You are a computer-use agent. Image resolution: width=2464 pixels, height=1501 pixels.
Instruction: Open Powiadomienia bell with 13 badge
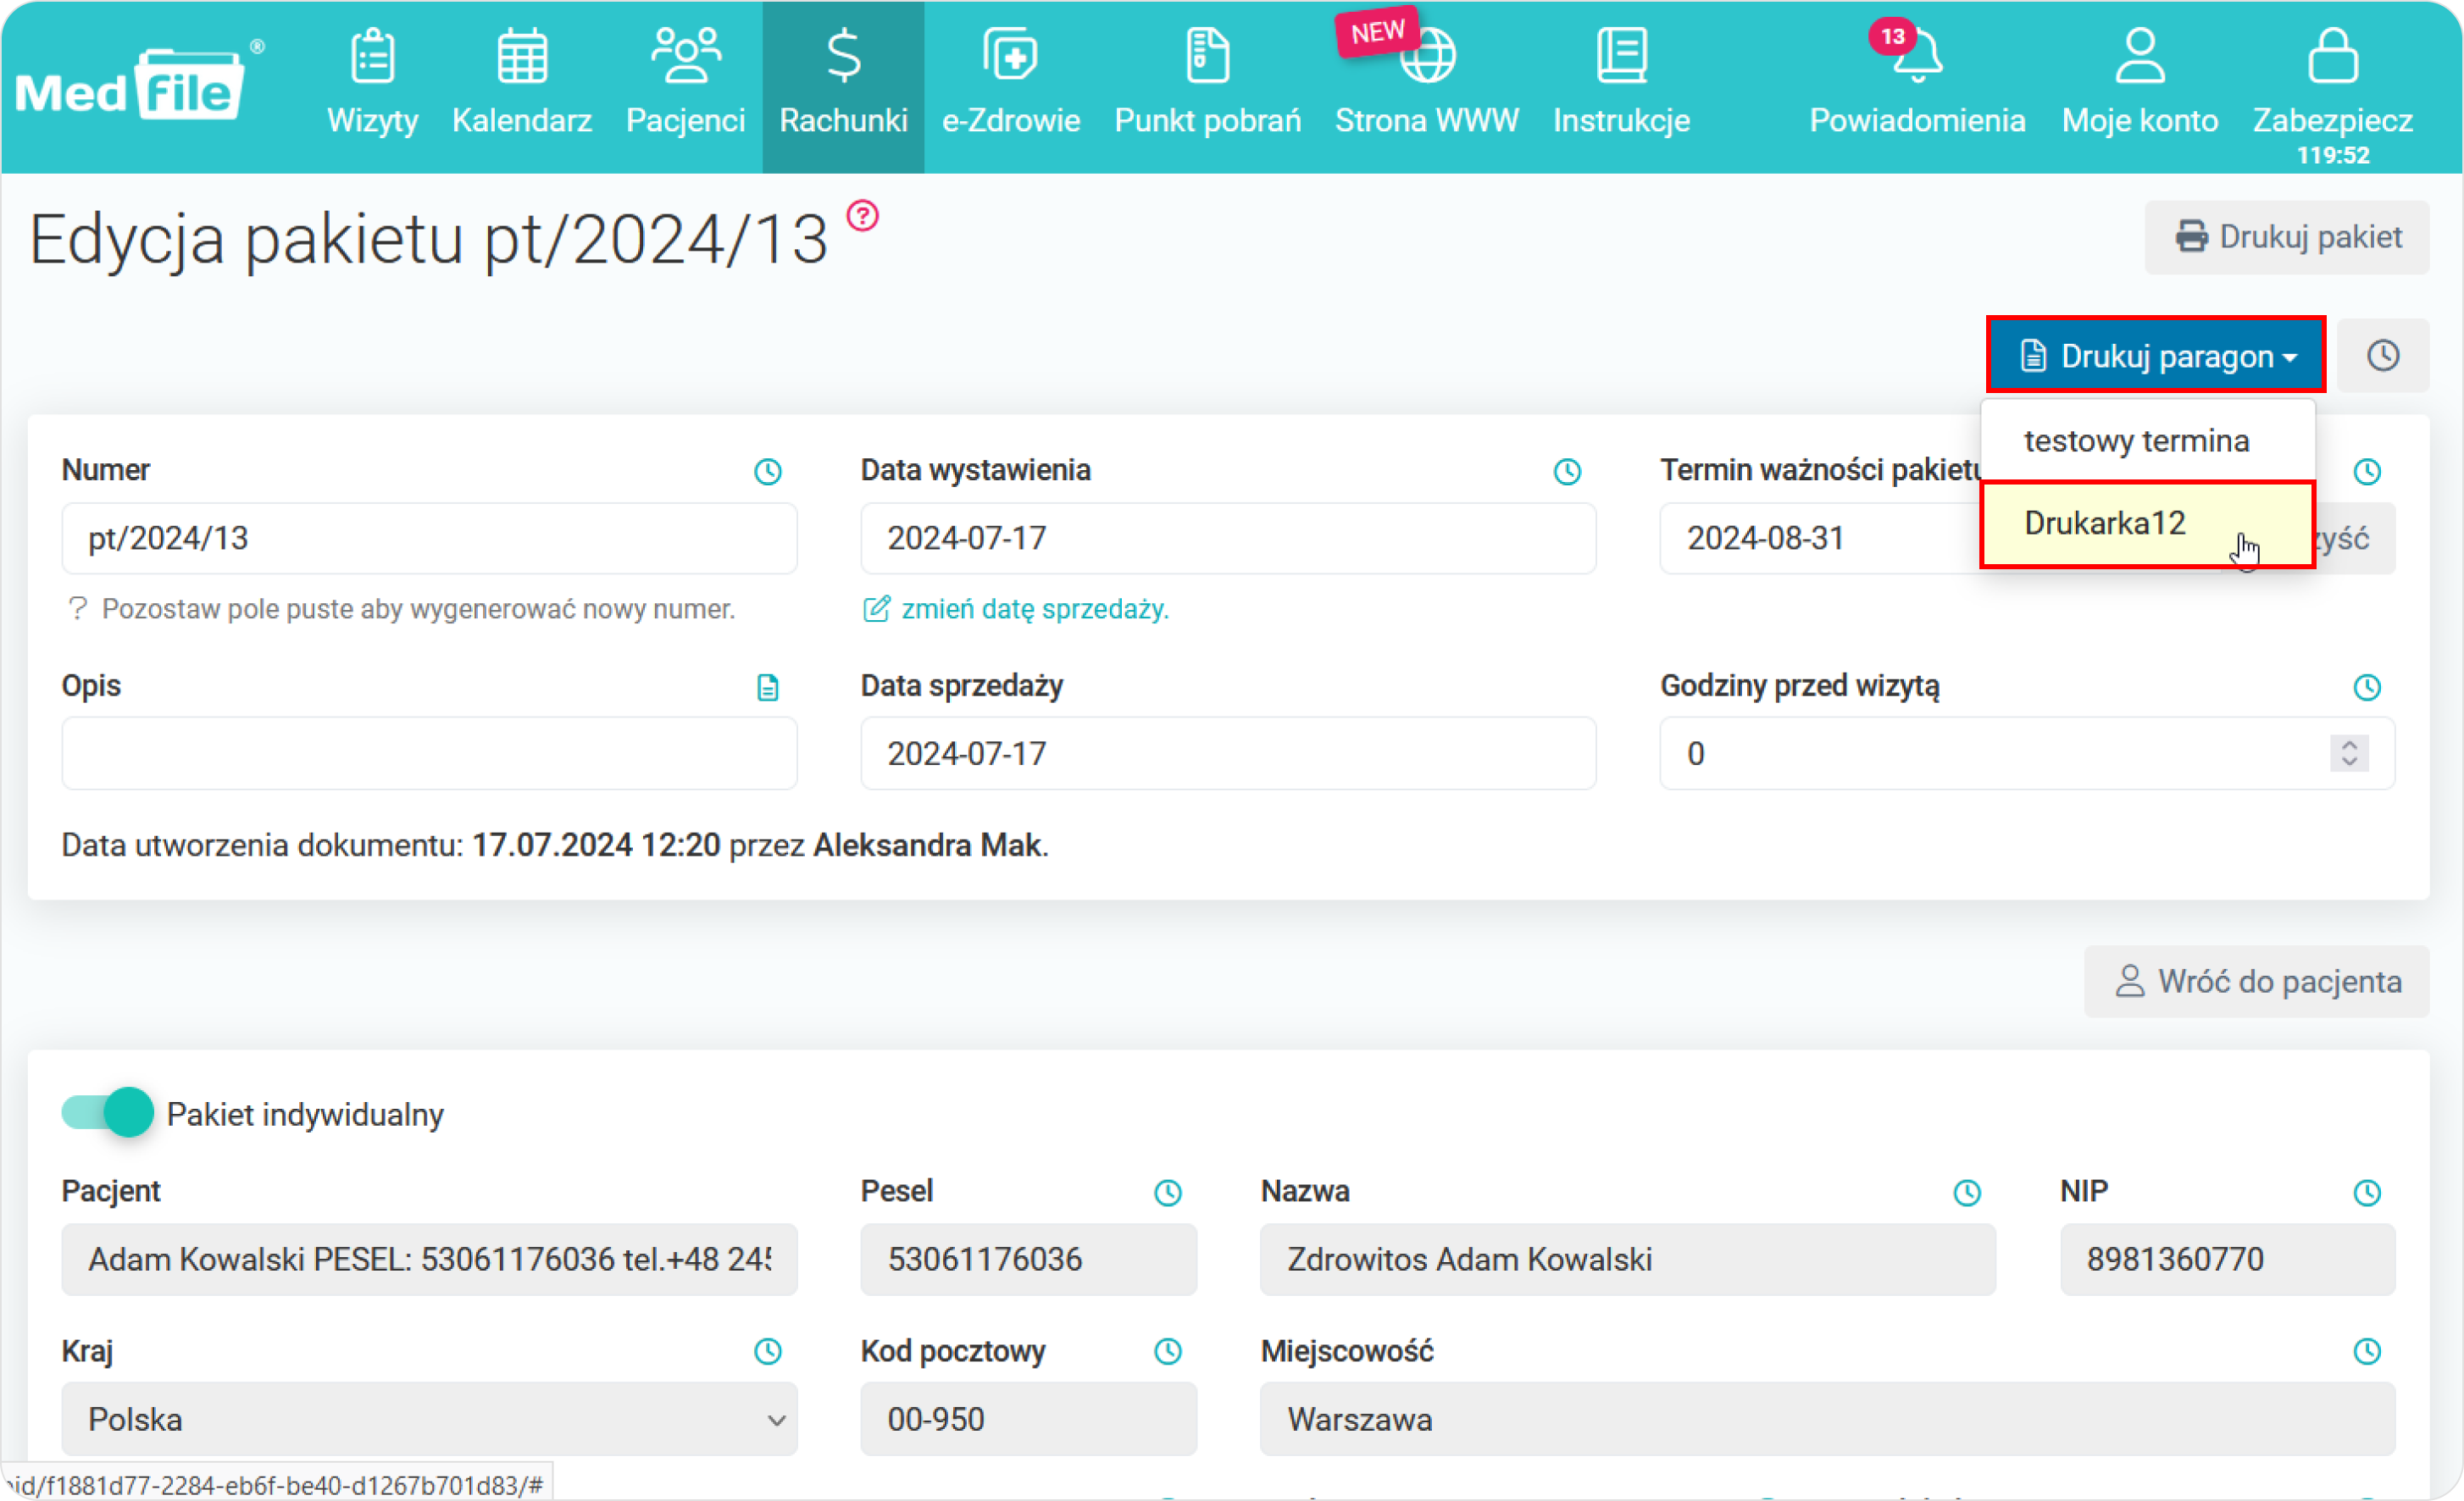click(x=1916, y=55)
